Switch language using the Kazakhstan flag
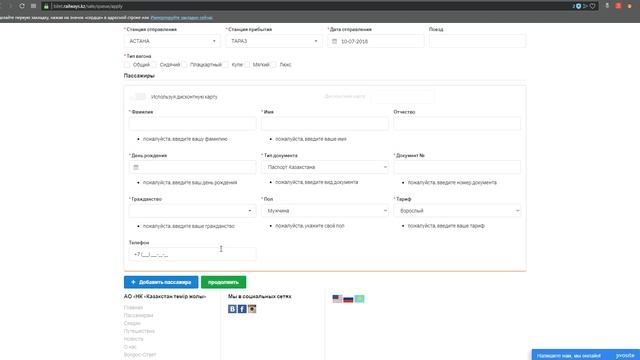Image resolution: width=640 pixels, height=360 pixels. click(x=359, y=299)
